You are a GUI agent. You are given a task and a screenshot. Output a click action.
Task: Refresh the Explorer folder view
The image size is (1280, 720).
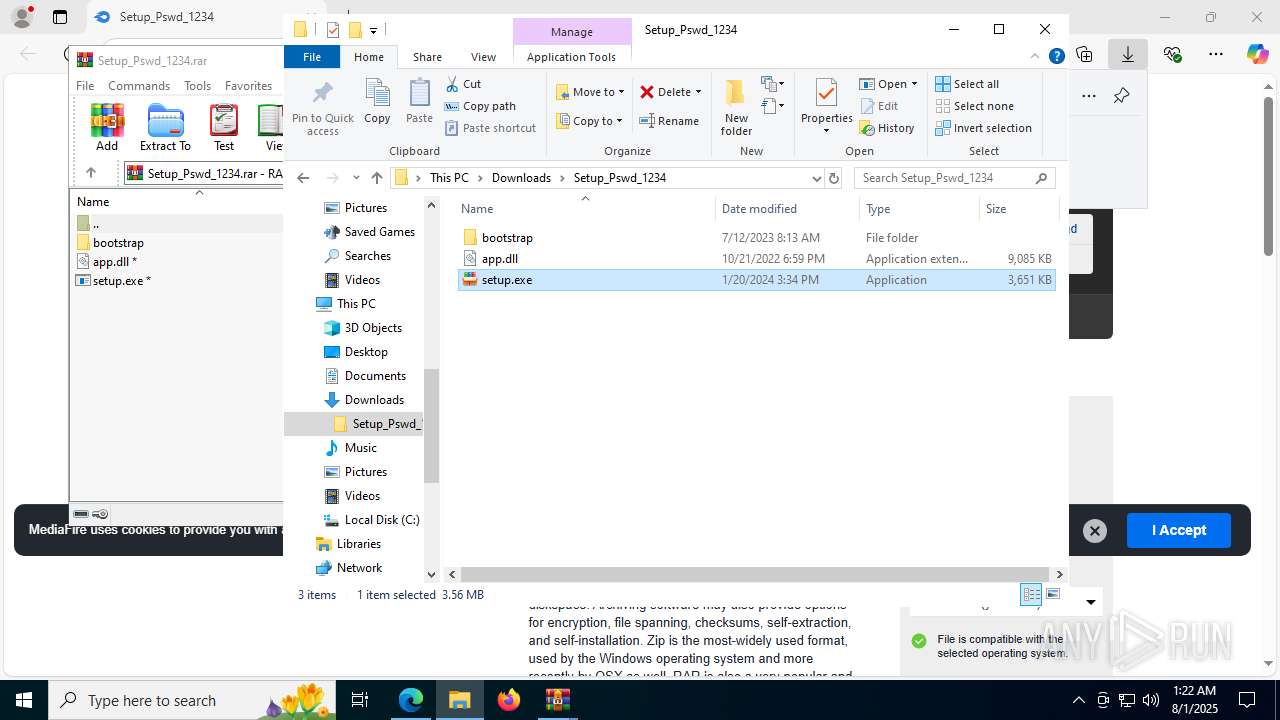tap(834, 178)
